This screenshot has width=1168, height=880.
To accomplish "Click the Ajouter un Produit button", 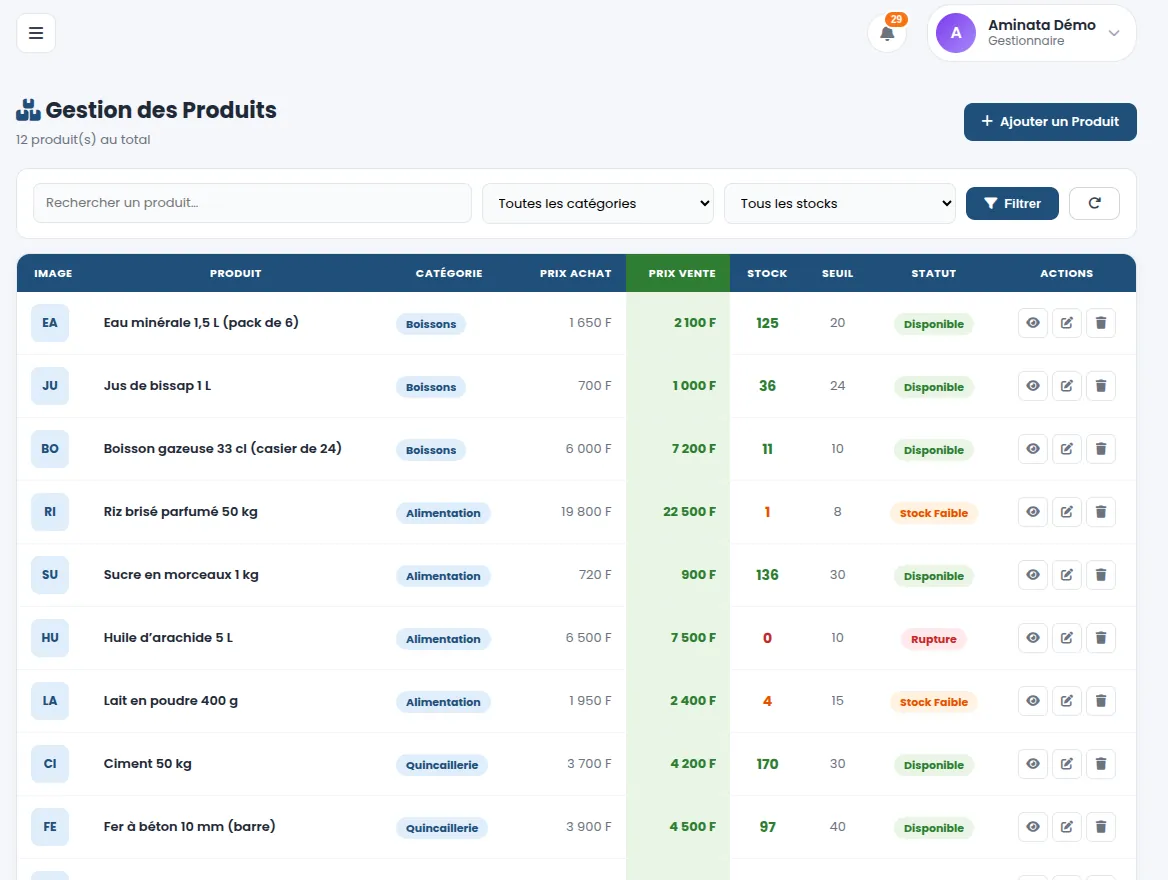I will tap(1050, 121).
